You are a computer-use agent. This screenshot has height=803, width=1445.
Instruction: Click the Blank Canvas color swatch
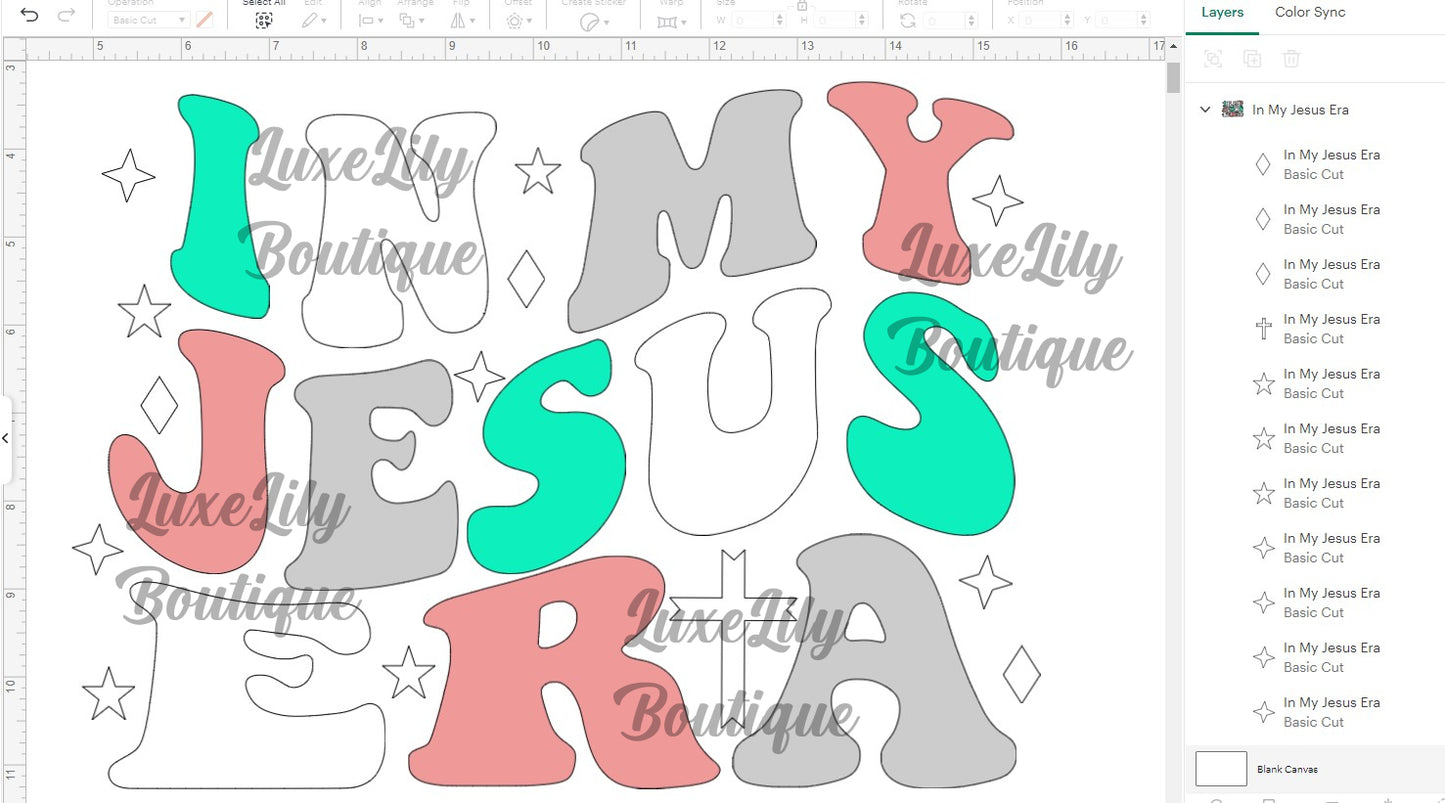coord(1221,769)
